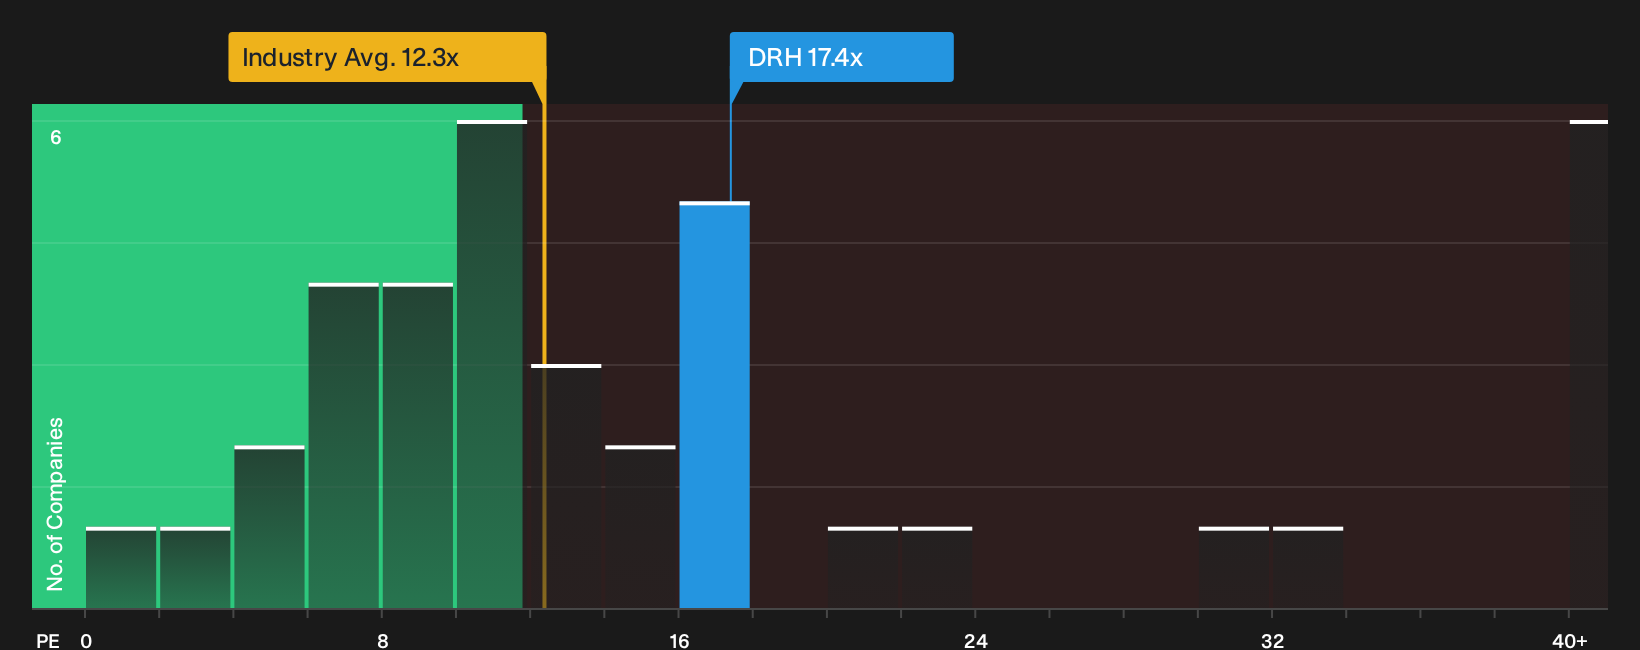Click the 'No. of Companies' axis title
This screenshot has height=650, width=1640.
tap(55, 504)
